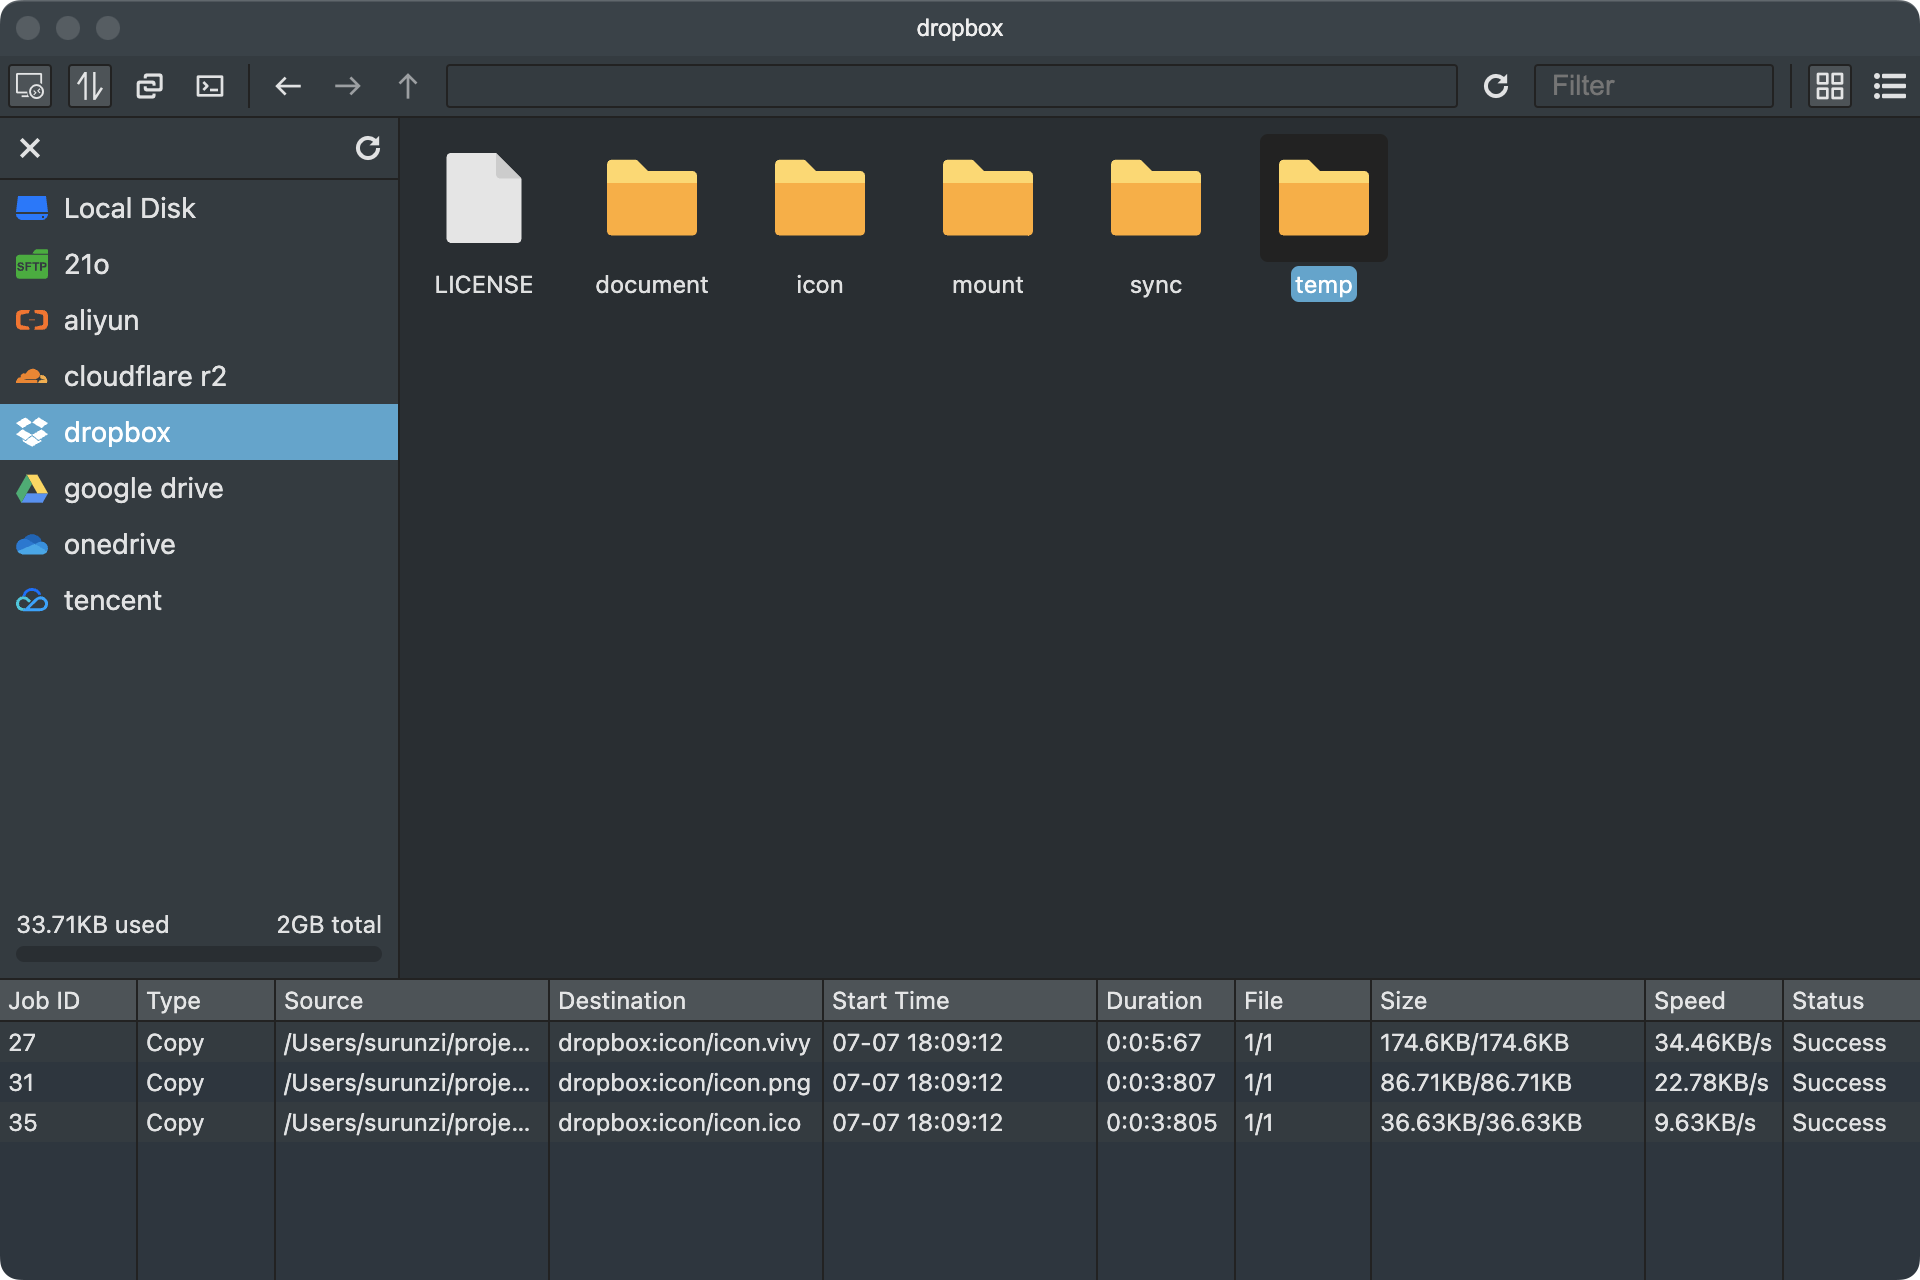
Task: Select the LICENSE file
Action: [484, 222]
